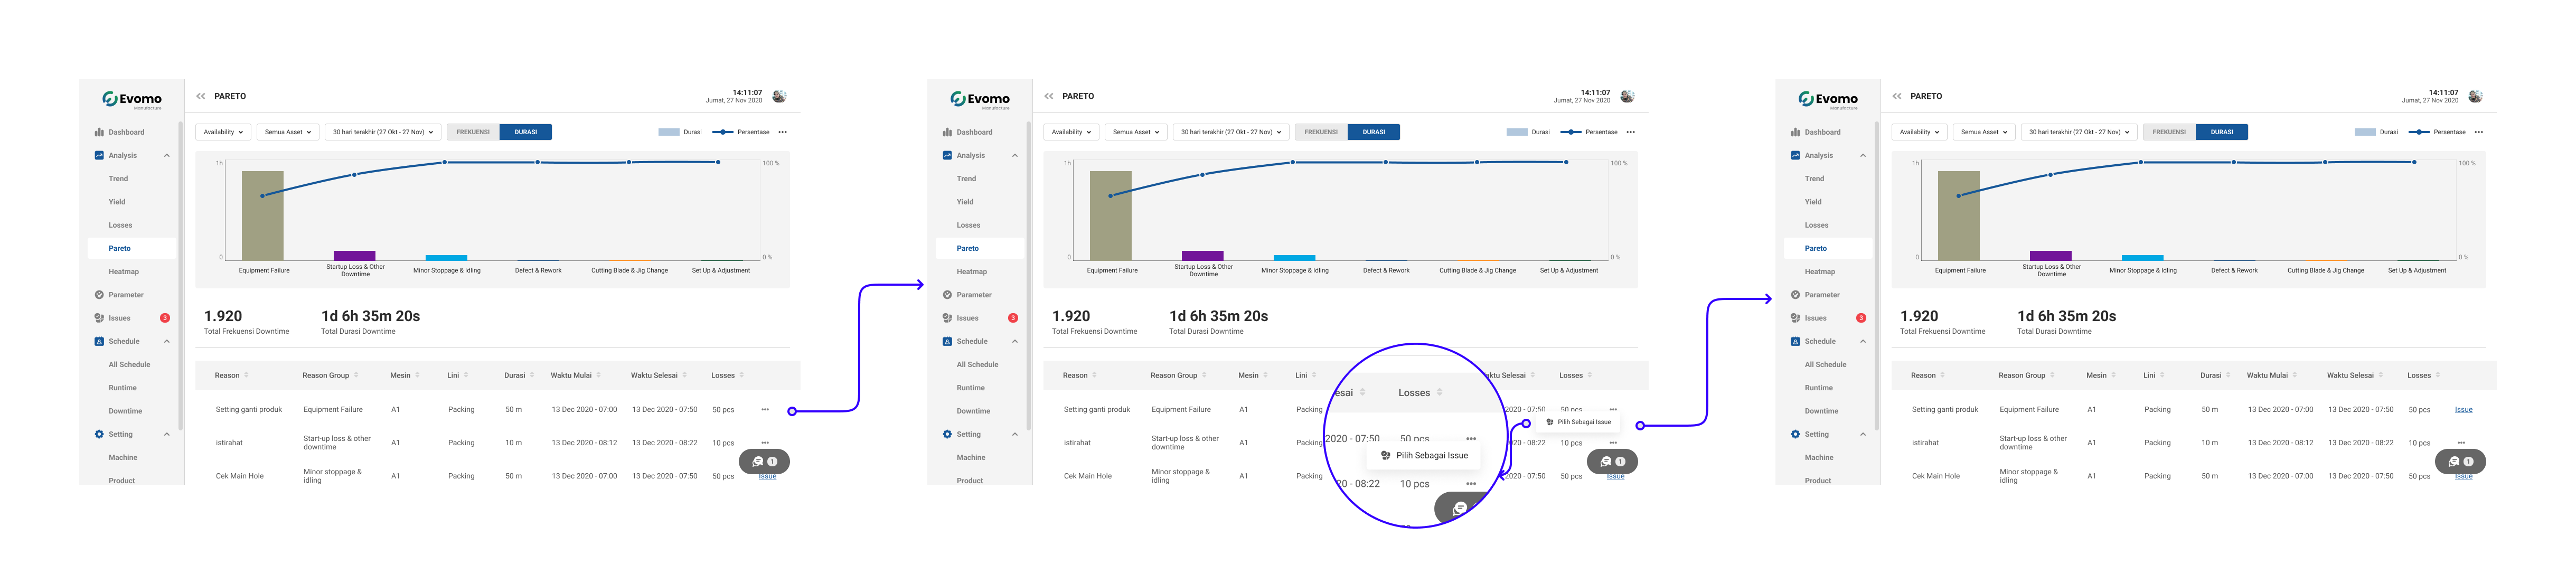Toggle Persentase legend series in first mockup
This screenshot has width=2576, height=564.
point(741,132)
